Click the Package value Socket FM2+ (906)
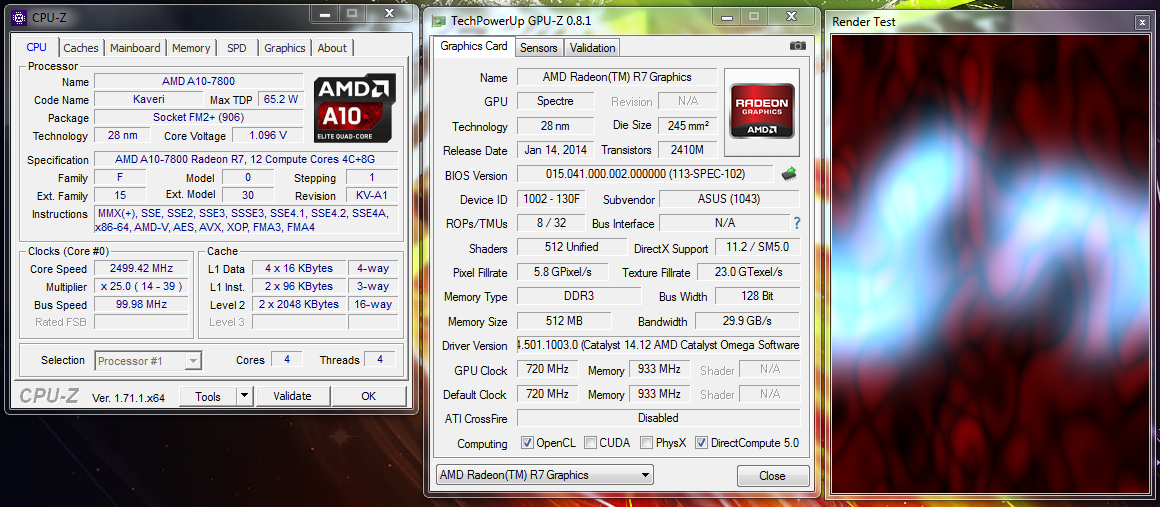Image resolution: width=1160 pixels, height=507 pixels. tap(198, 117)
